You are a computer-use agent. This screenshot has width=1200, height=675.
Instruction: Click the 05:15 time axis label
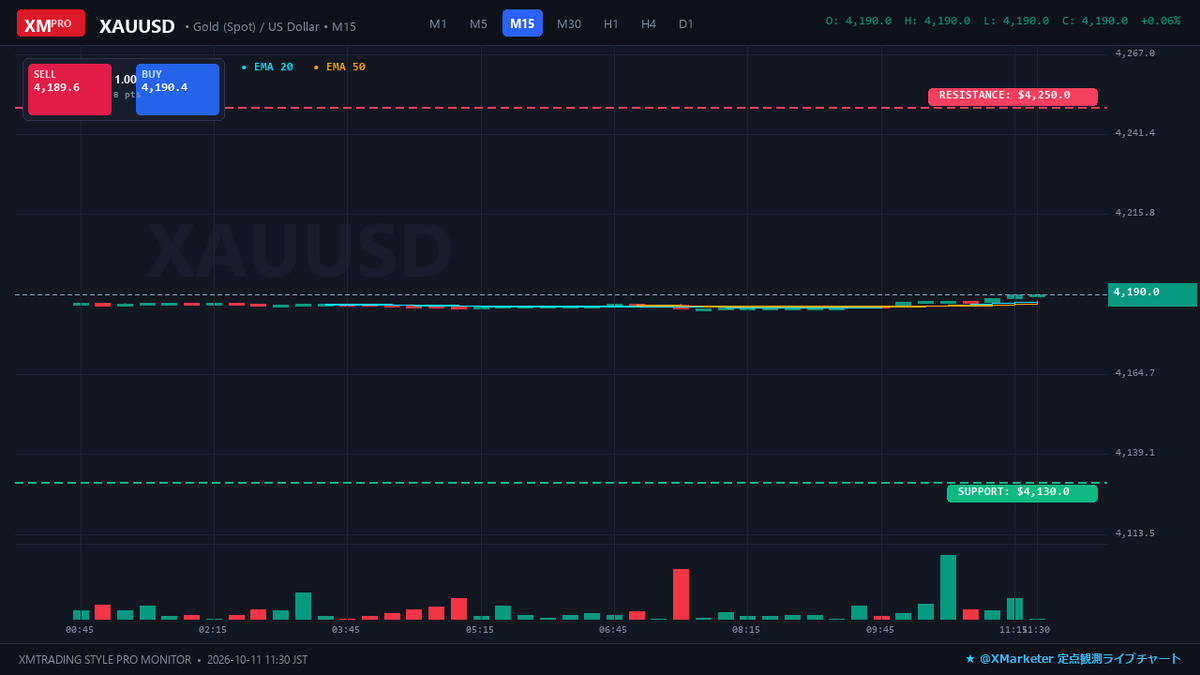coord(480,630)
